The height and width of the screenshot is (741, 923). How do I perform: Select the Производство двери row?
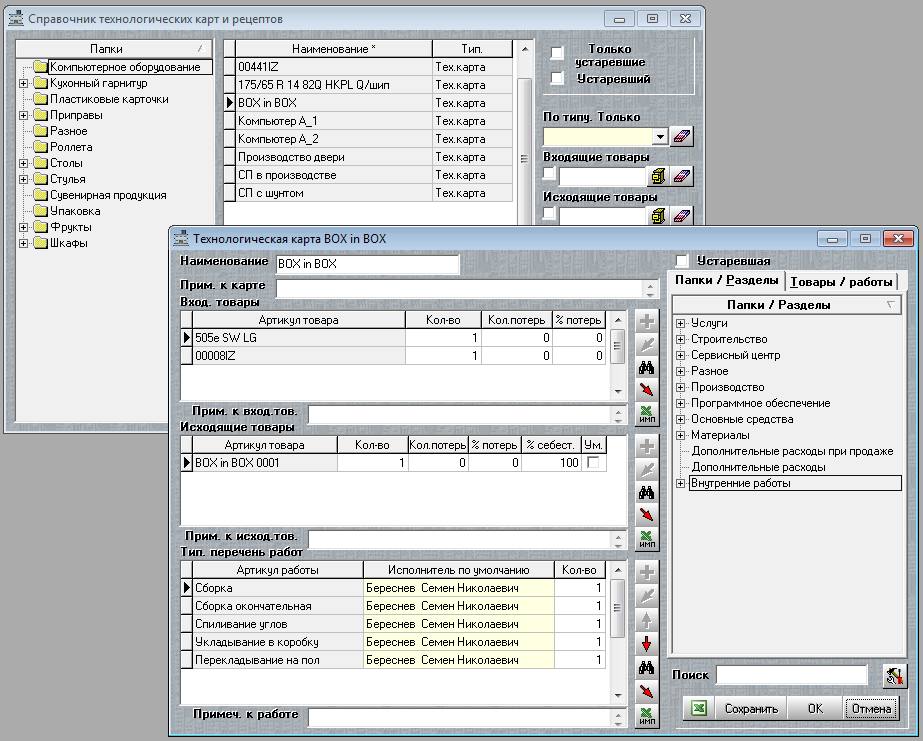[368, 157]
